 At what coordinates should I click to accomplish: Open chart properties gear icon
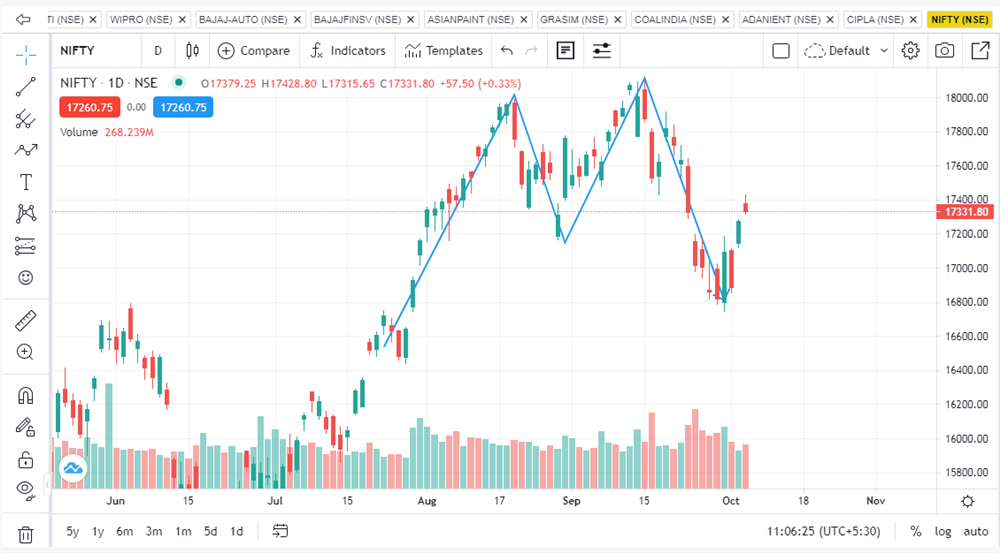pos(910,50)
